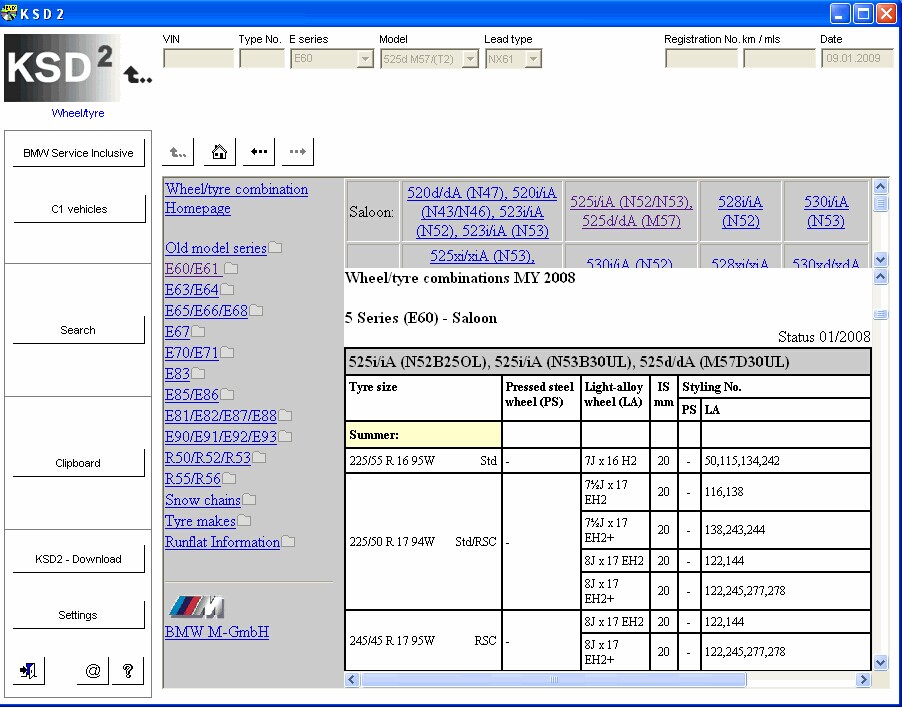Open the C1 vehicles section
Viewport: 902px width, 708px height.
(x=79, y=209)
